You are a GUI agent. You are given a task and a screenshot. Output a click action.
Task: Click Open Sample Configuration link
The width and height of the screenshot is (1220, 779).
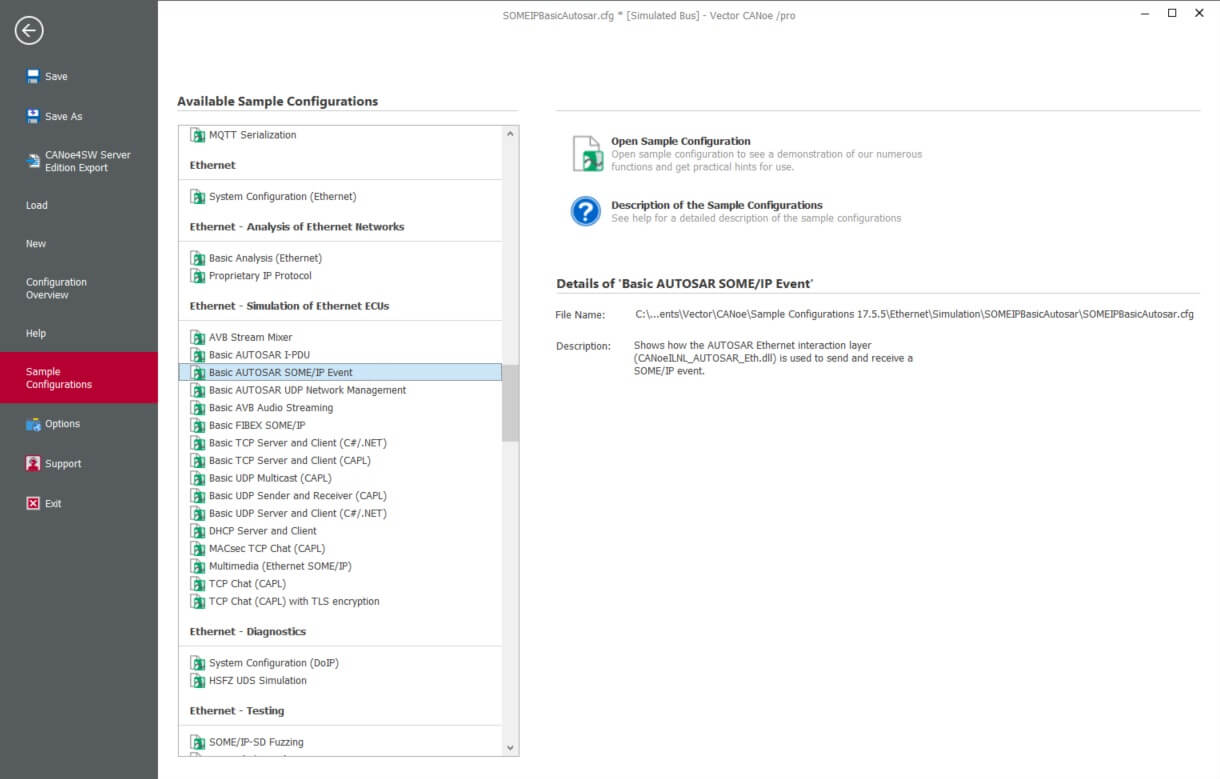(x=680, y=141)
